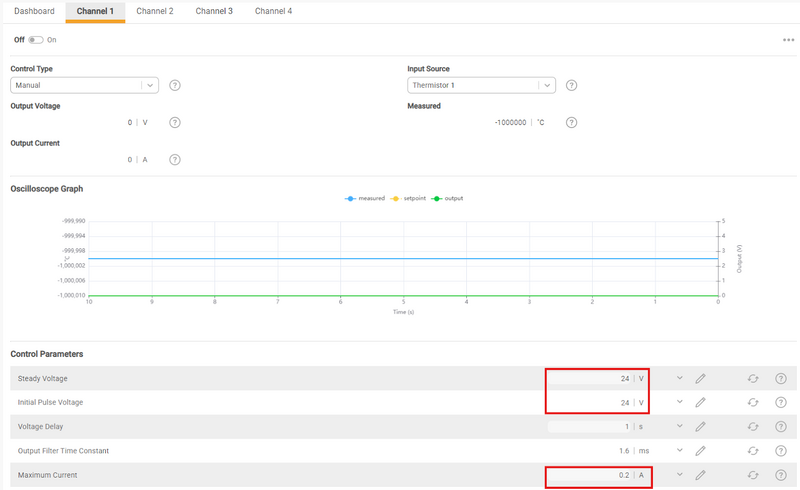Edit Voltage Delay with pencil icon
Image resolution: width=800 pixels, height=490 pixels.
(701, 426)
